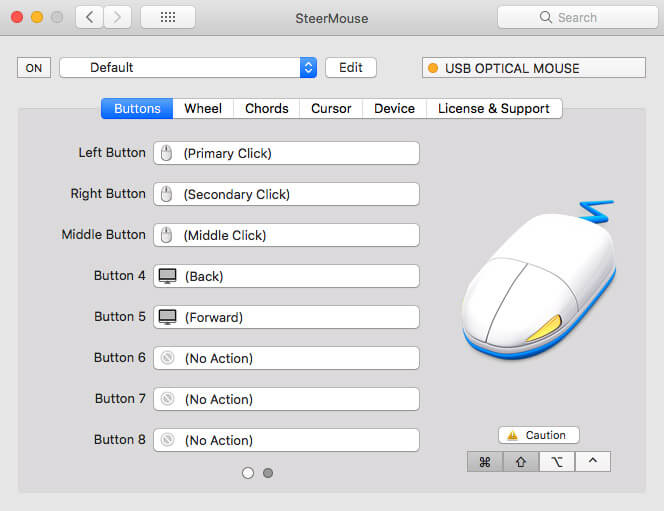
Task: Go forward with the right chevron
Action: pyautogui.click(x=117, y=17)
